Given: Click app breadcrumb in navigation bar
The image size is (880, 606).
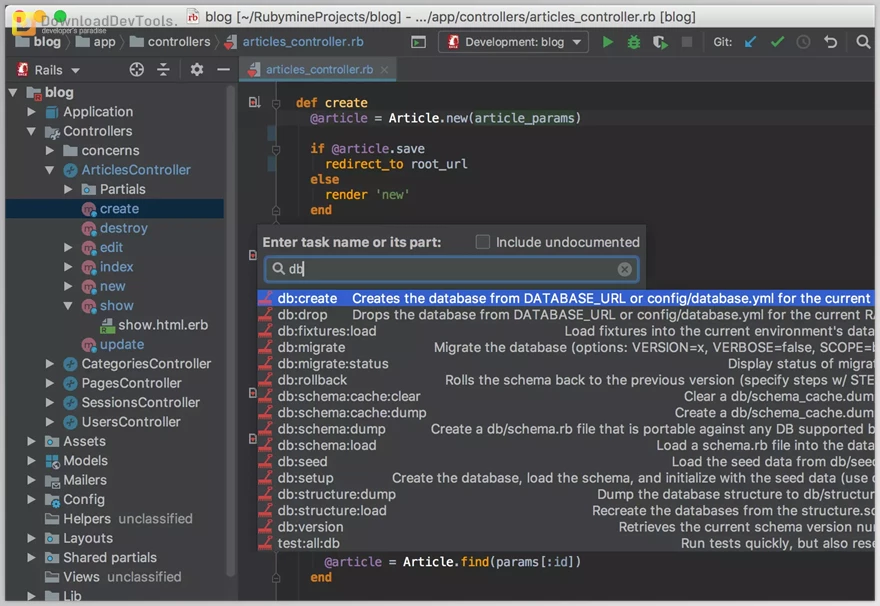Looking at the screenshot, I should (x=95, y=42).
